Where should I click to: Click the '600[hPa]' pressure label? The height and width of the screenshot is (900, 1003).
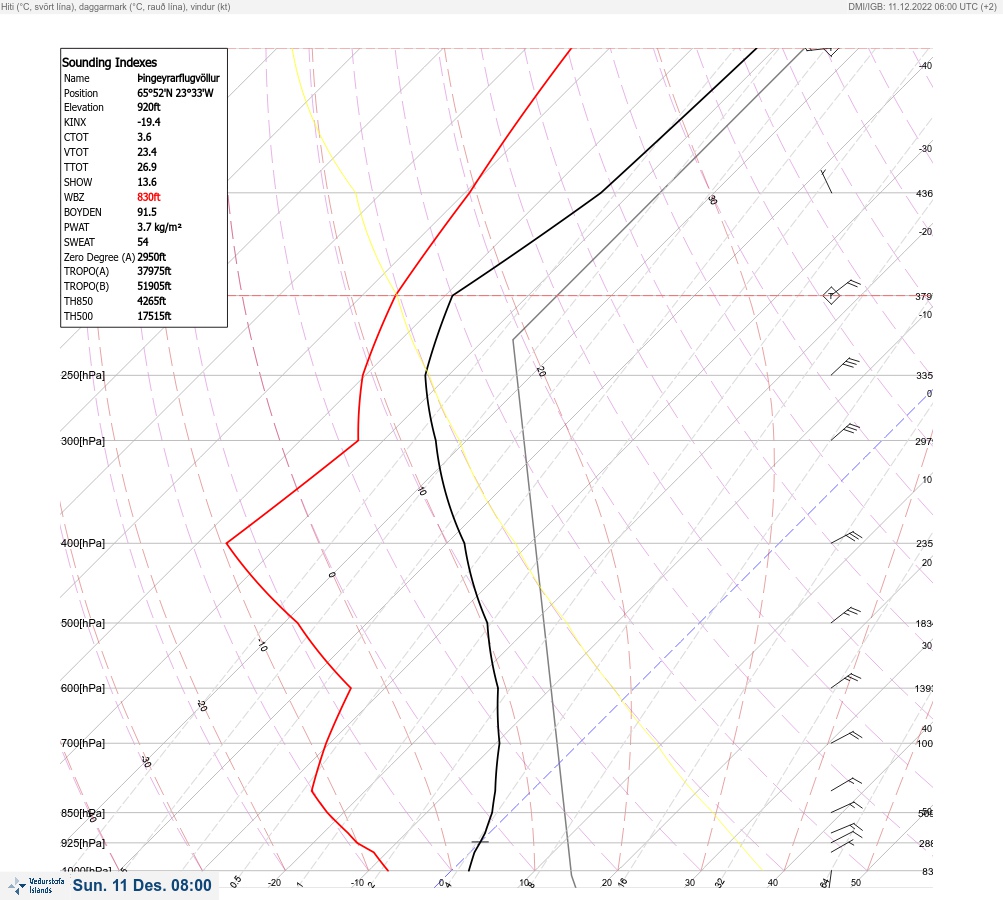pos(83,688)
